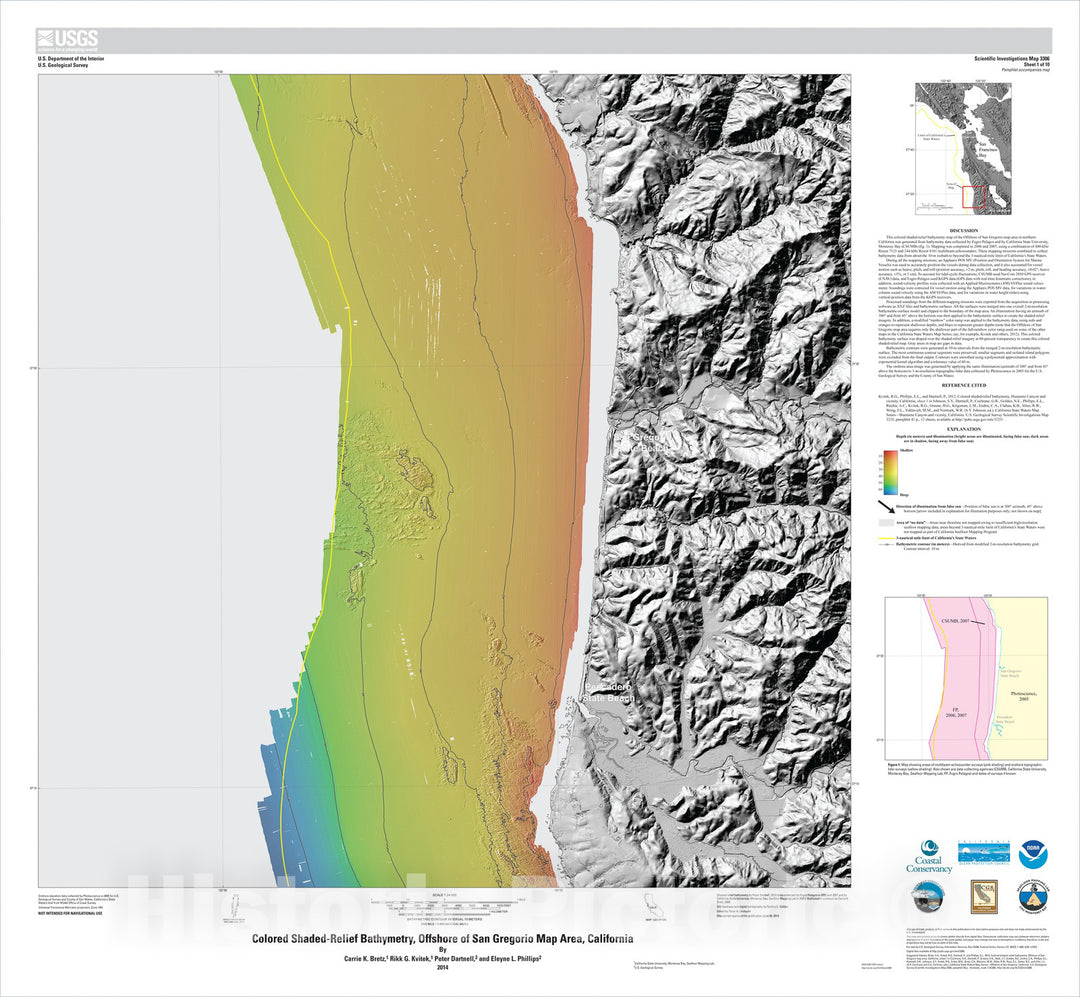The width and height of the screenshot is (1080, 997).
Task: Click the small California state outline icon
Action: coord(653,902)
